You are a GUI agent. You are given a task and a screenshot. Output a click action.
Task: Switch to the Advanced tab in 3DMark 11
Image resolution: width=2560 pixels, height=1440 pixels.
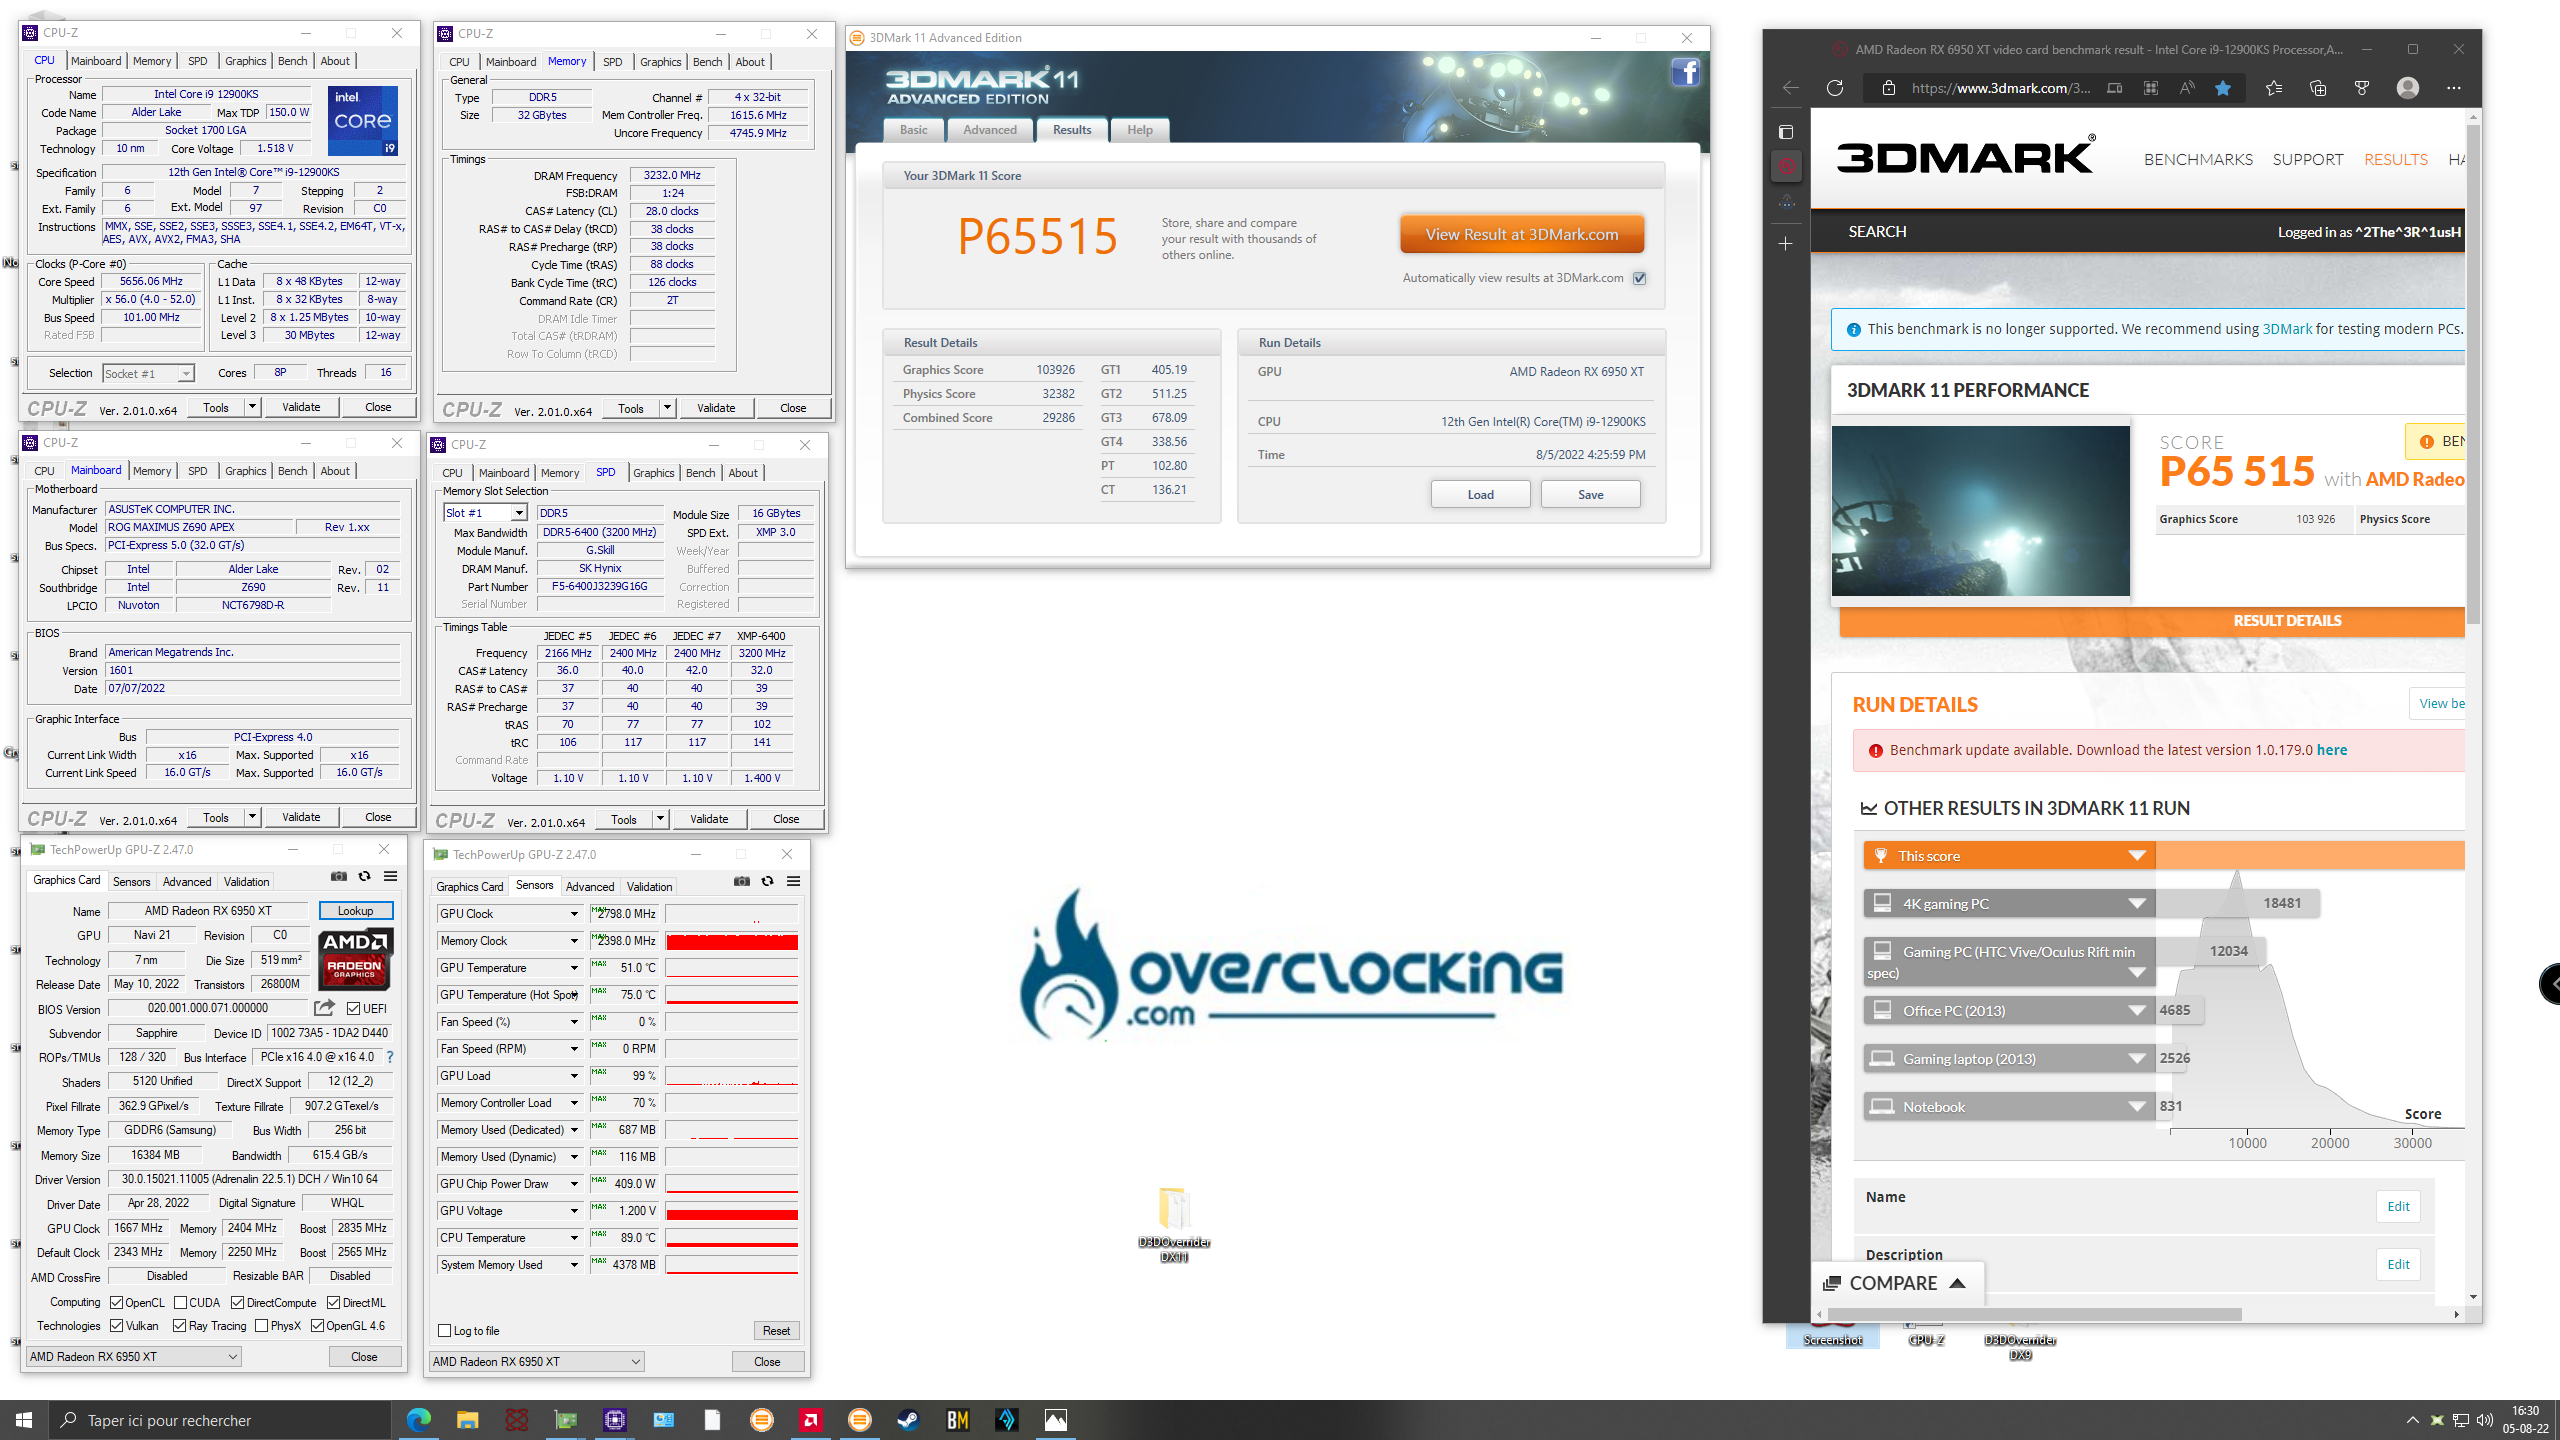[x=990, y=130]
